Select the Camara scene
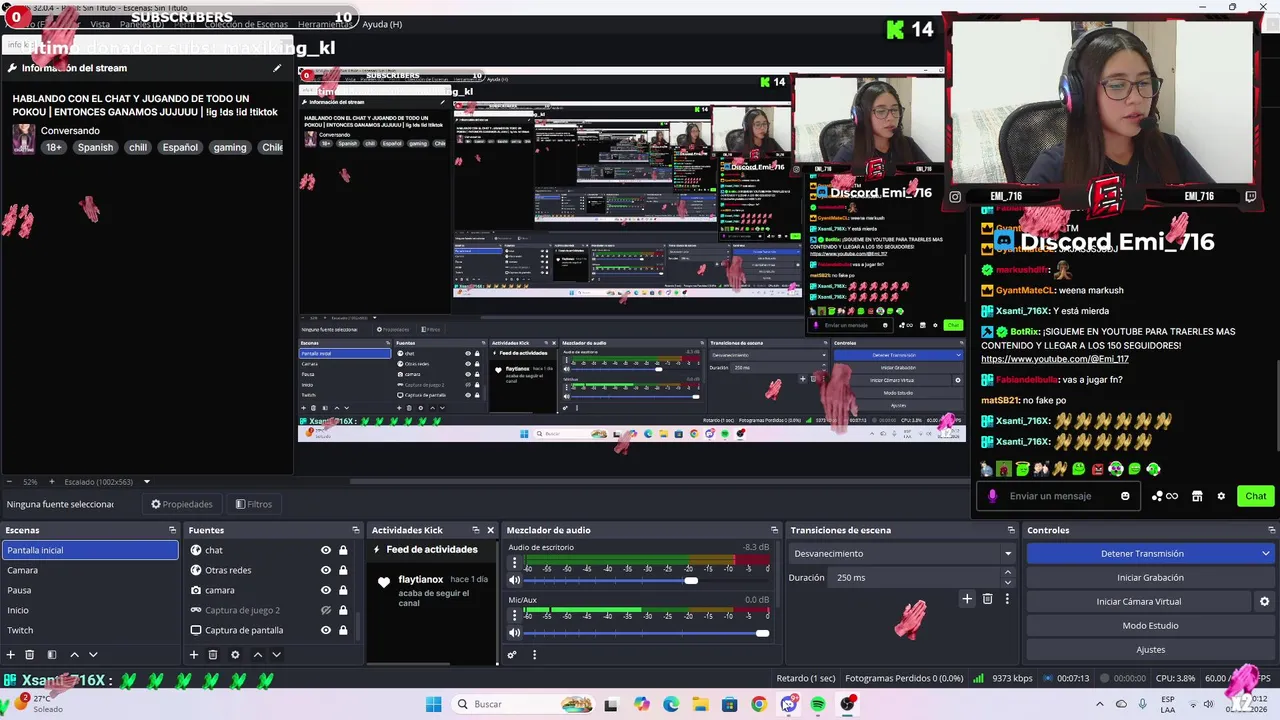 pos(90,570)
